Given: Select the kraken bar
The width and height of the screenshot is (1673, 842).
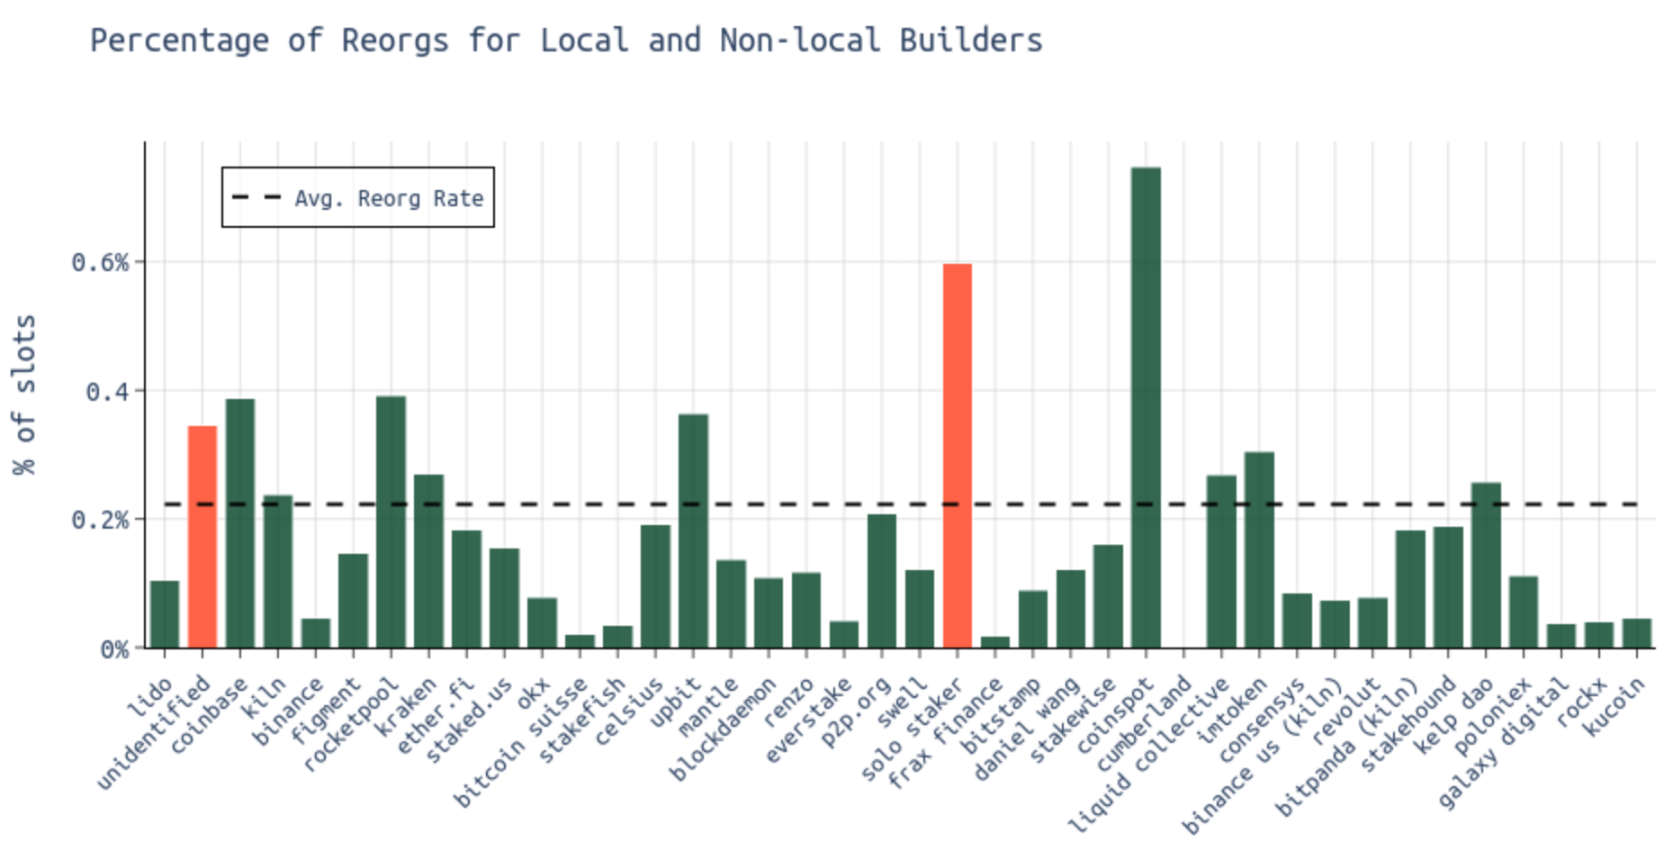Looking at the screenshot, I should tap(429, 561).
